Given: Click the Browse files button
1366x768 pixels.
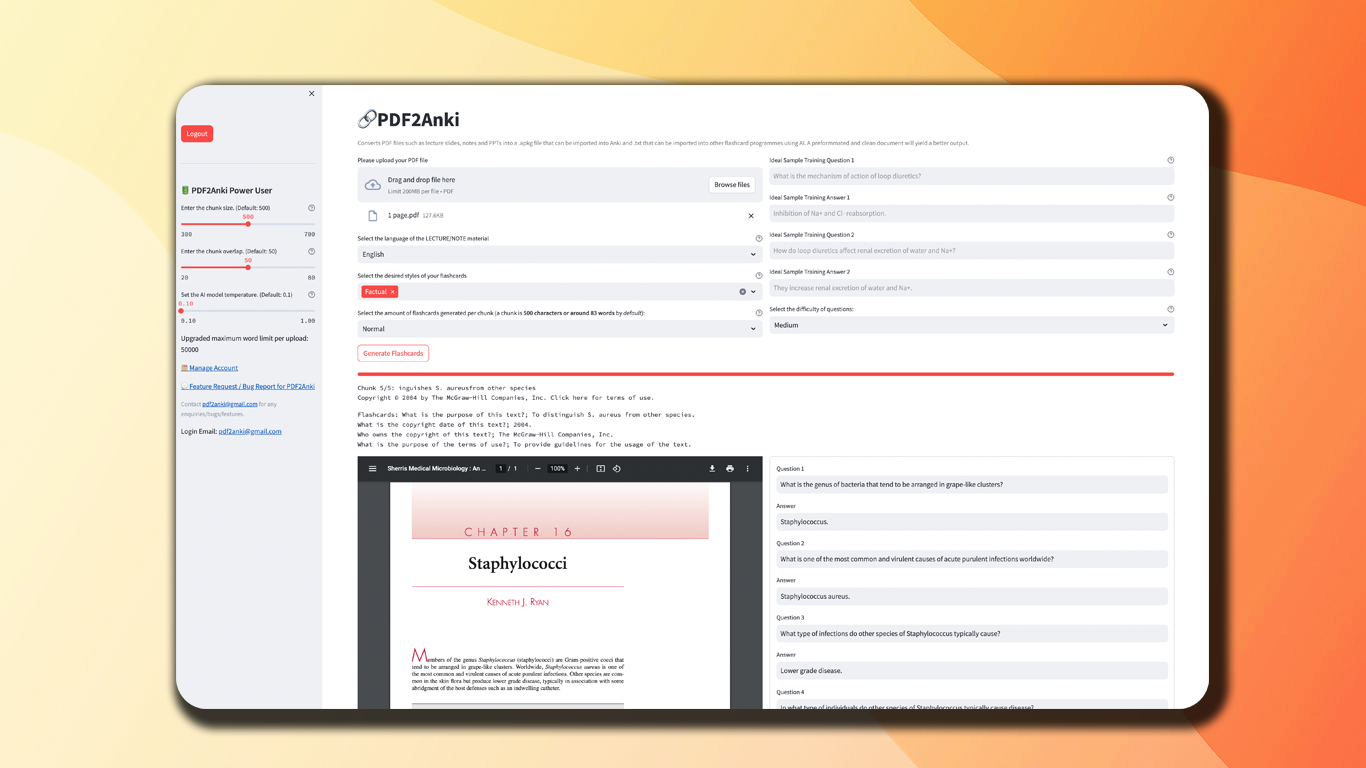Looking at the screenshot, I should [732, 185].
